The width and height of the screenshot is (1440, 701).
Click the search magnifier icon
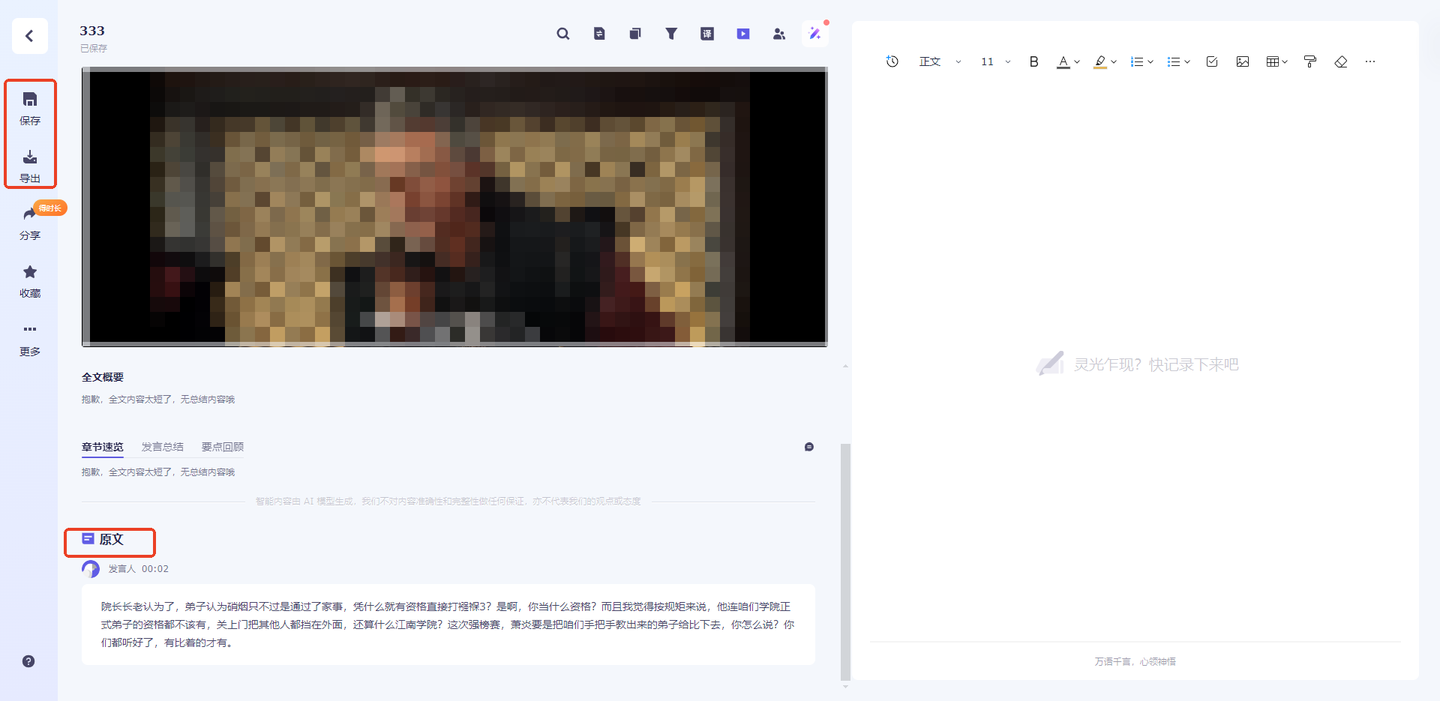coord(563,34)
